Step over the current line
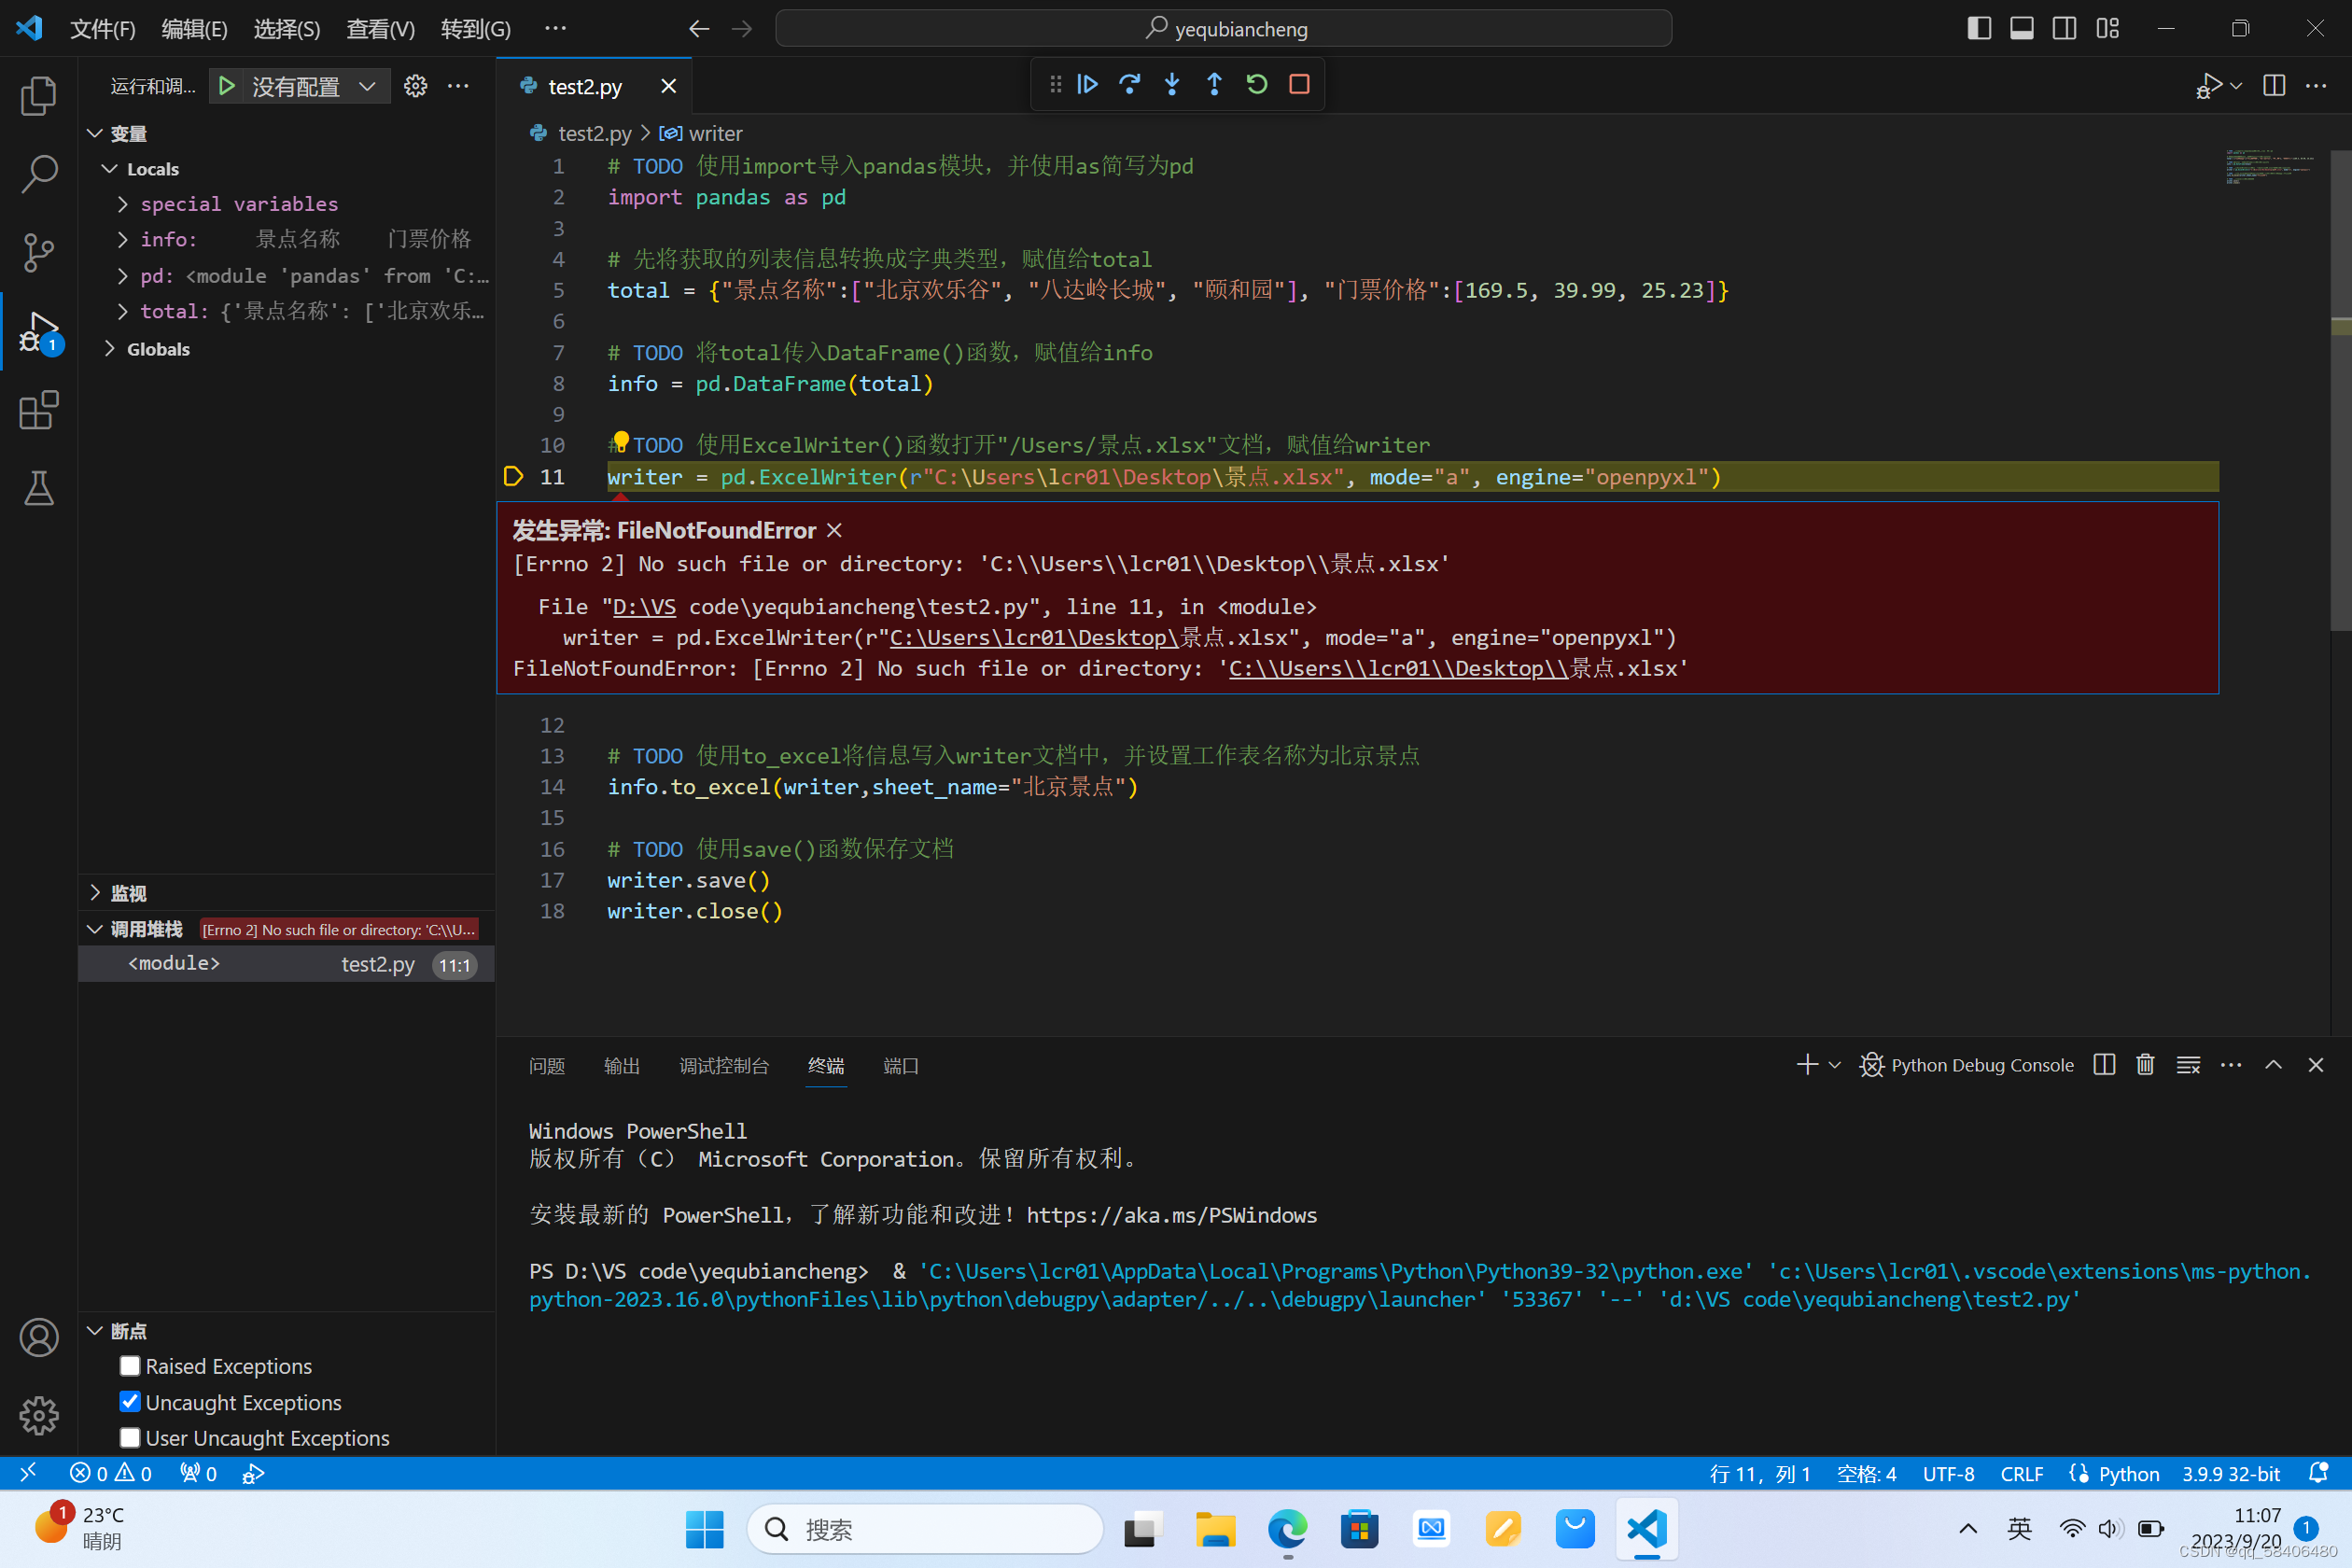This screenshot has height=1568, width=2352. click(x=1130, y=84)
